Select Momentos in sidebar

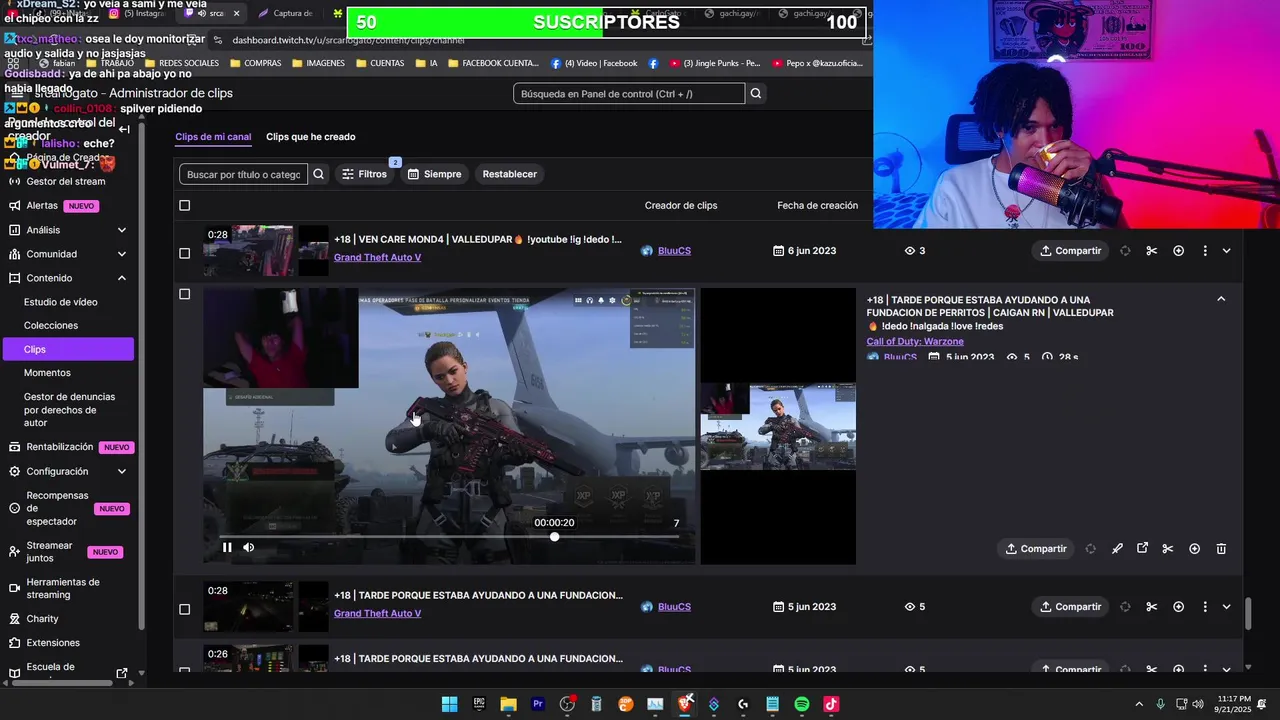(x=47, y=373)
